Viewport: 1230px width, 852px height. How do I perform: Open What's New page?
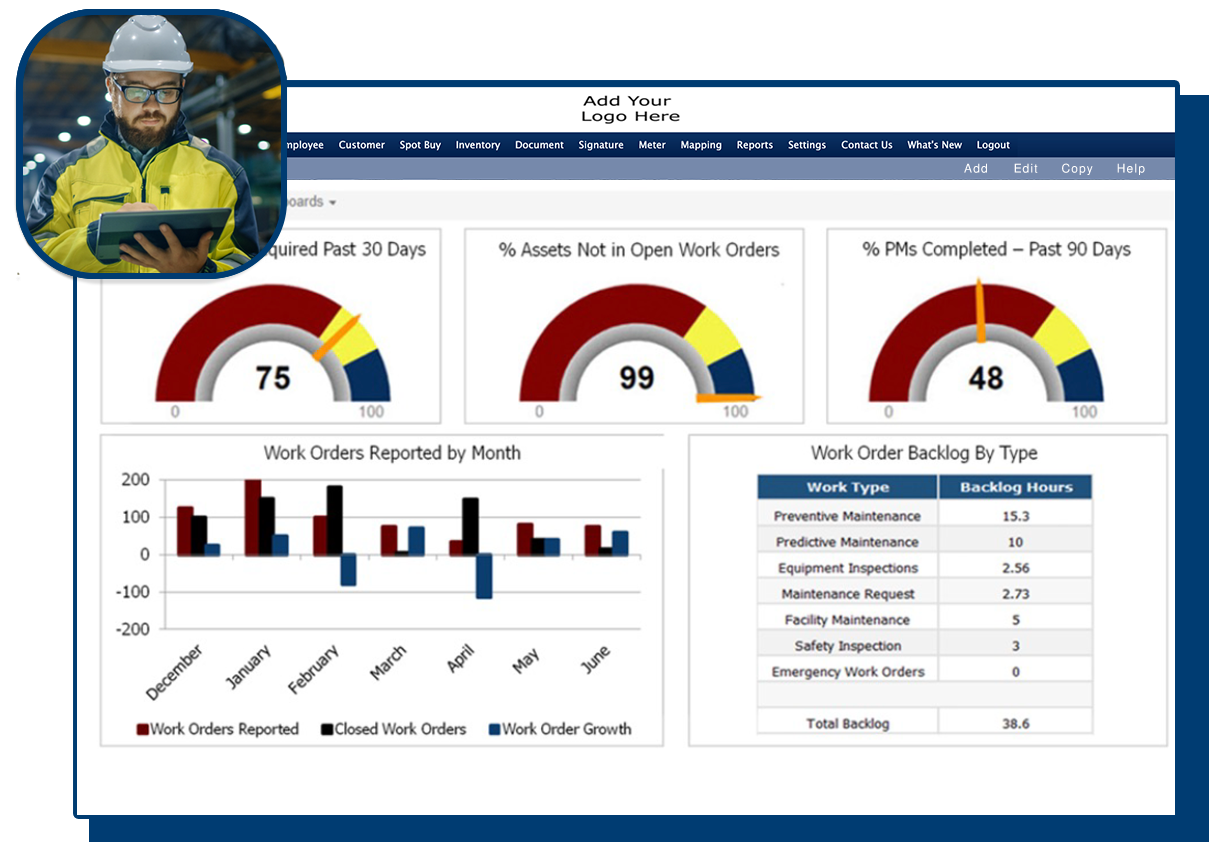pos(934,145)
